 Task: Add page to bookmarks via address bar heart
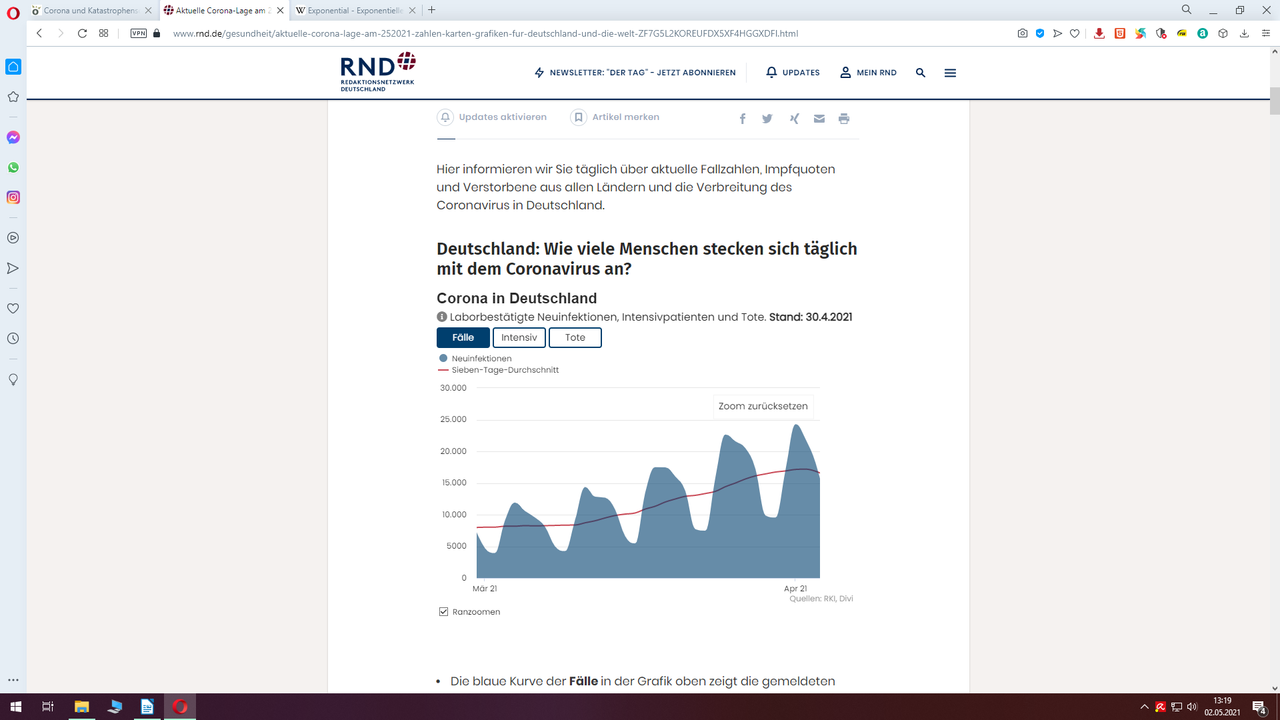[1075, 33]
